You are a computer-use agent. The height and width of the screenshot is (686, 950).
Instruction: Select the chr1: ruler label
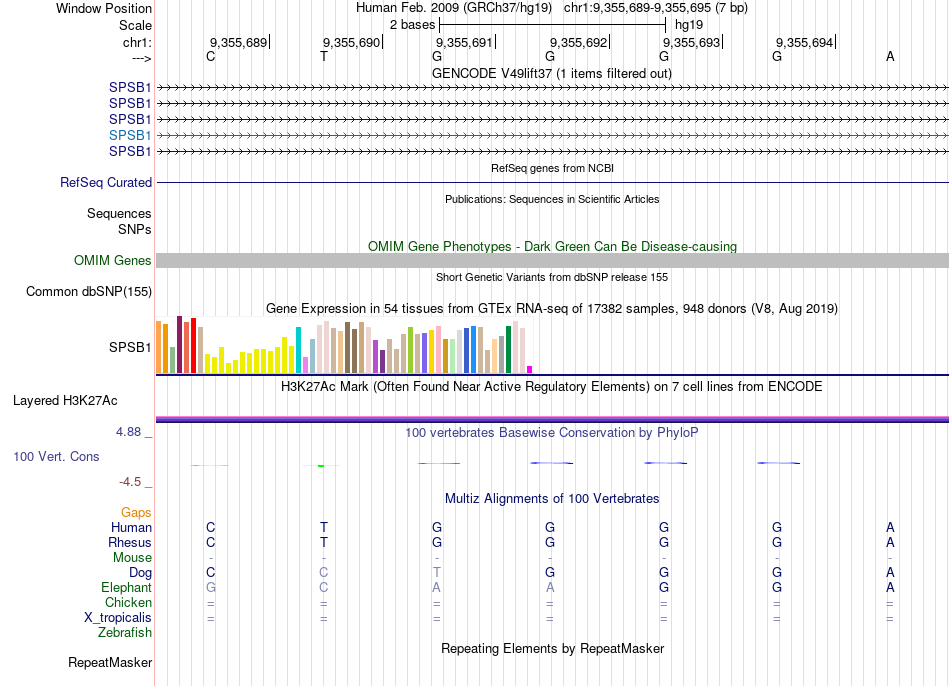pyautogui.click(x=137, y=42)
